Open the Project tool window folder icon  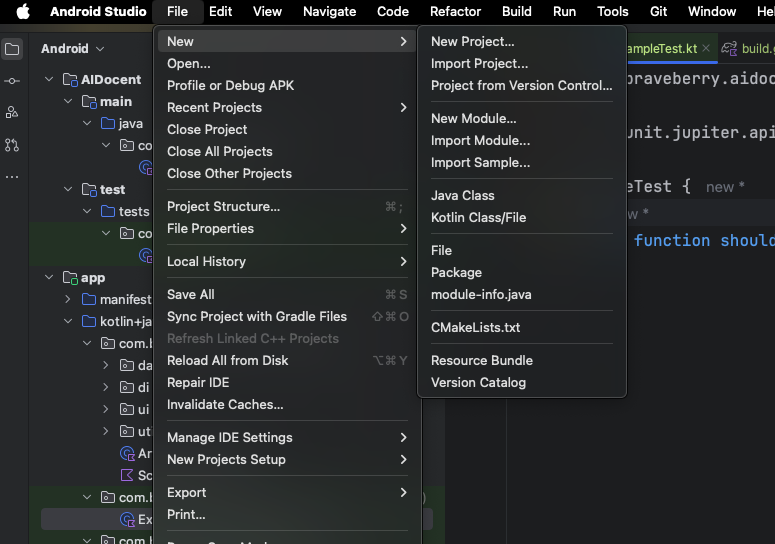[12, 49]
